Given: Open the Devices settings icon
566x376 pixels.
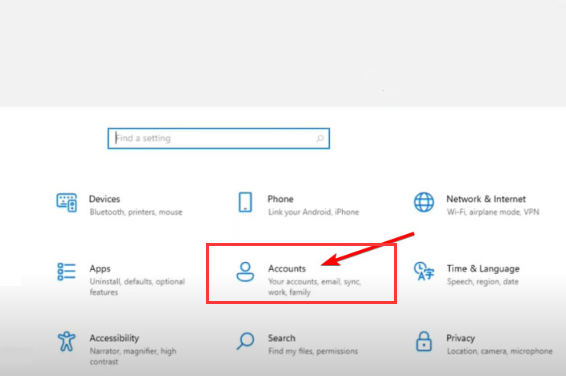Looking at the screenshot, I should point(66,202).
